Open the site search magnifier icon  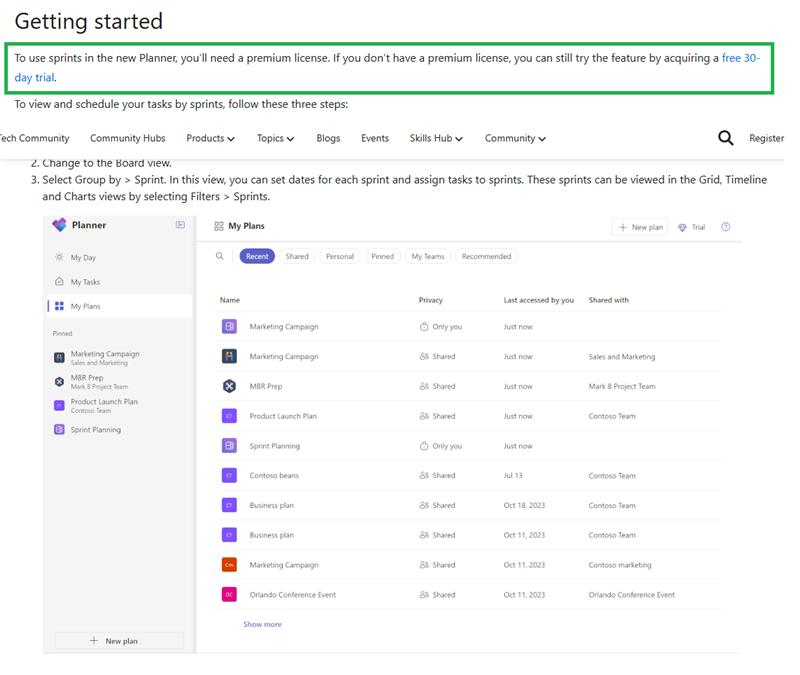coord(726,138)
